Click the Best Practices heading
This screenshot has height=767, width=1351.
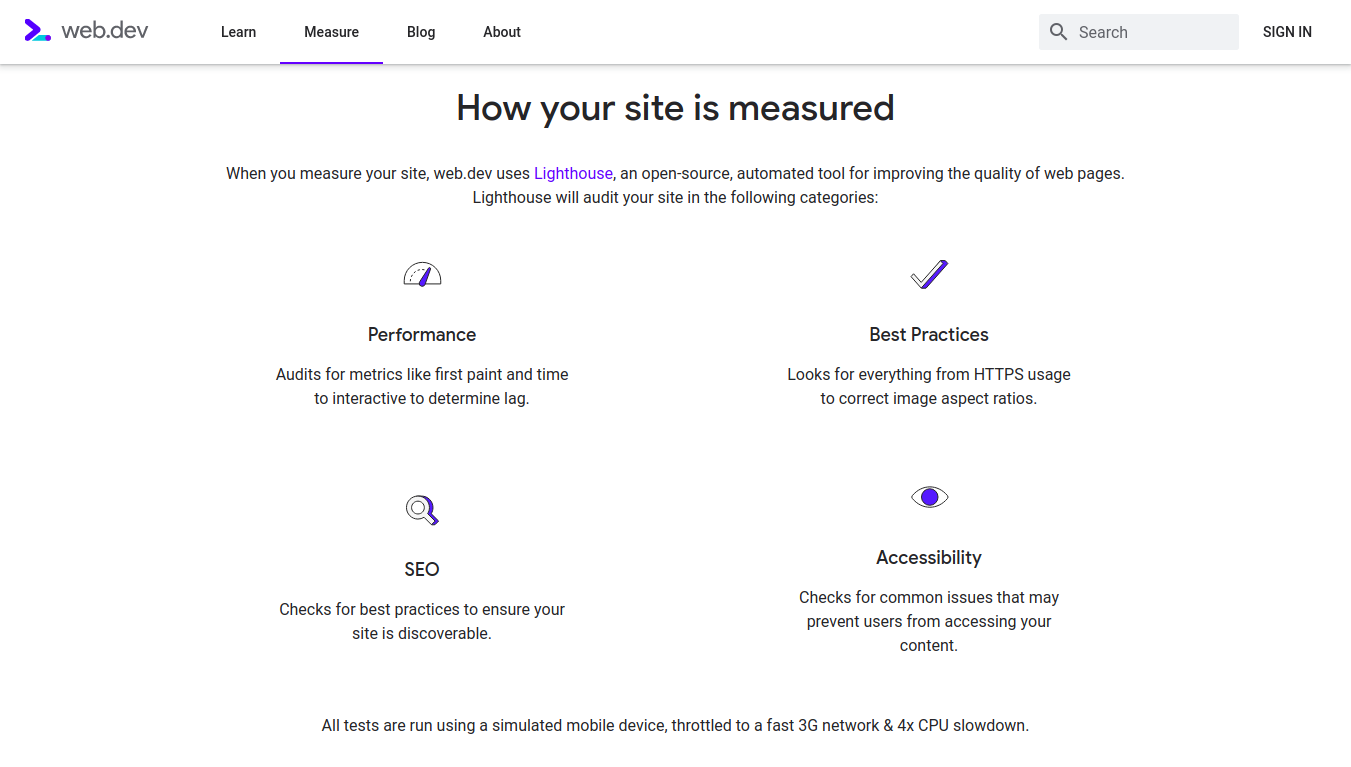pyautogui.click(x=929, y=335)
